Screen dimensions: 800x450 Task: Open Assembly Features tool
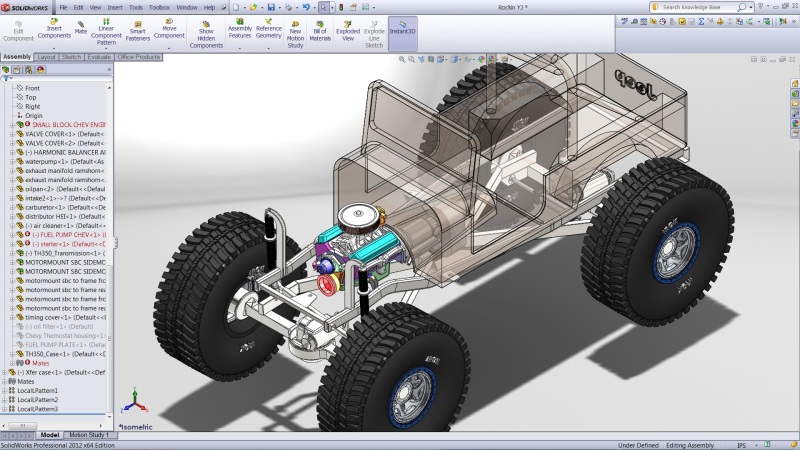(x=240, y=29)
